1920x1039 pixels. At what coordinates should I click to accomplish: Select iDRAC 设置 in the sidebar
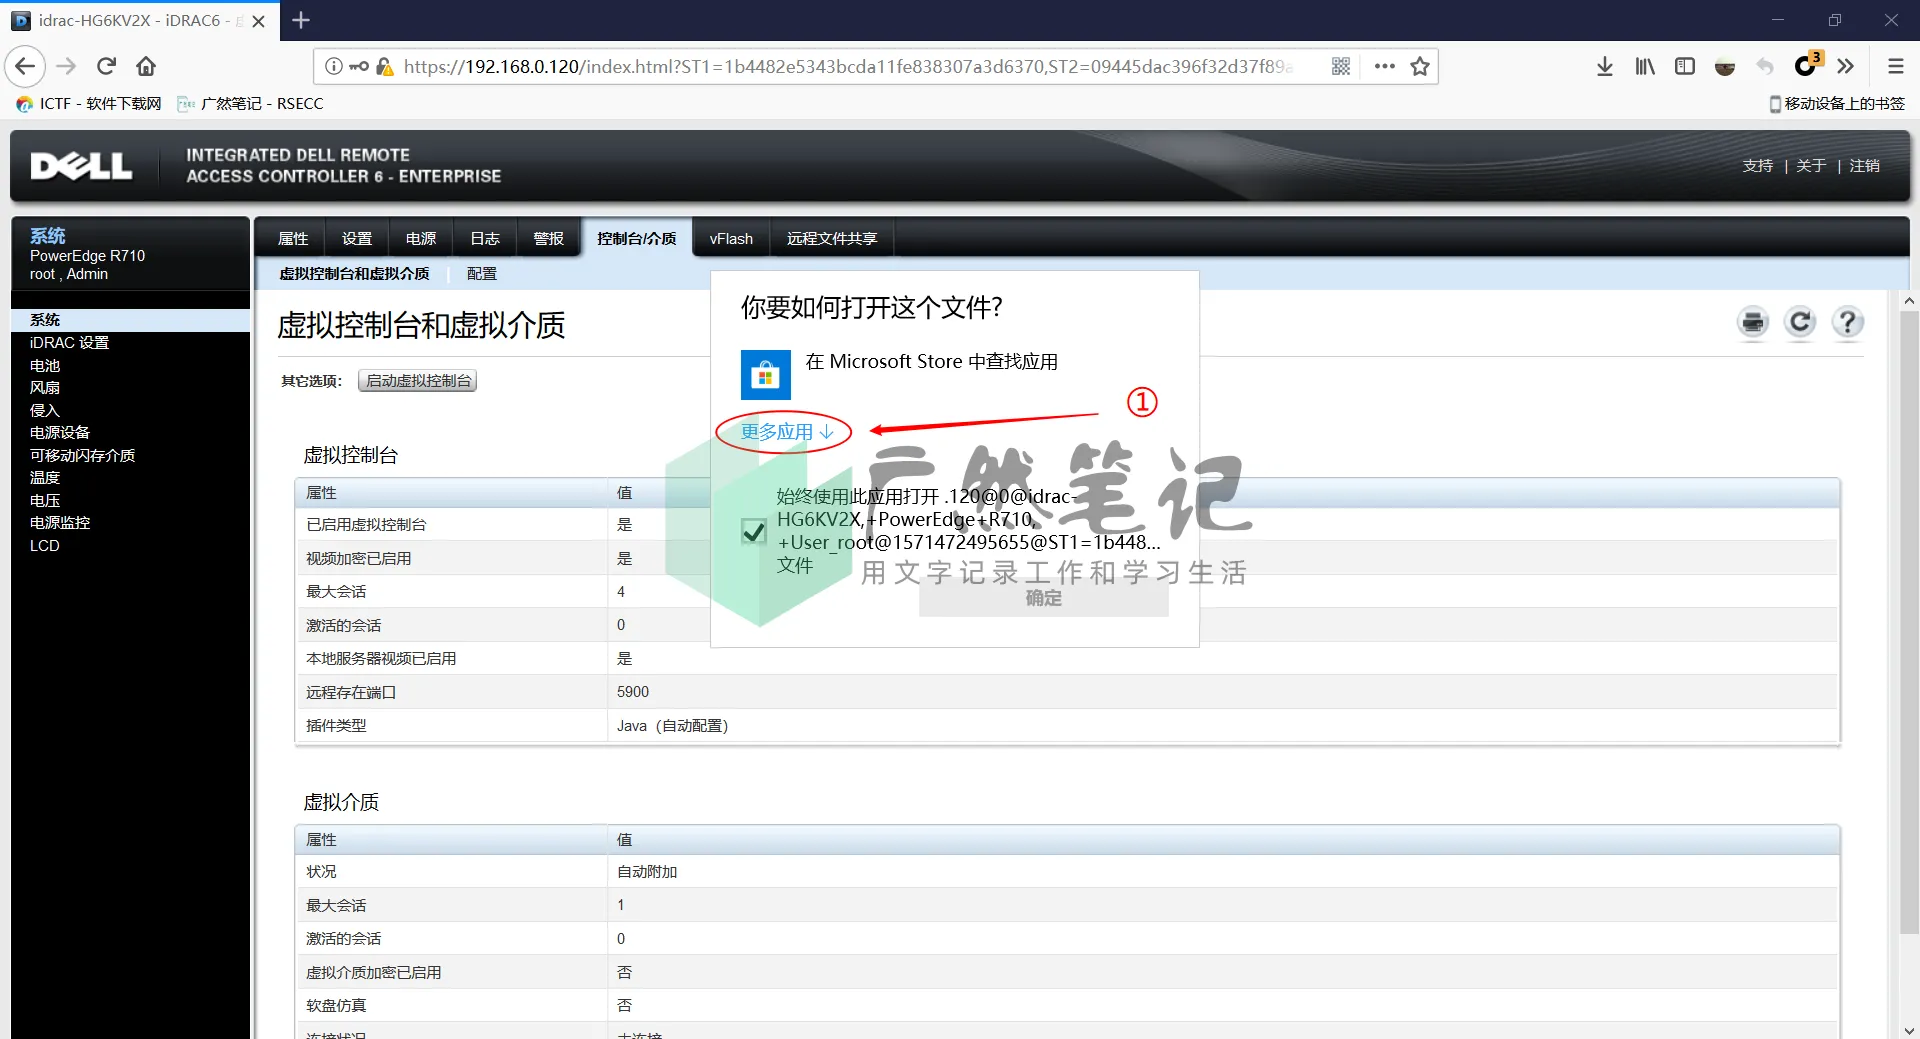click(69, 343)
